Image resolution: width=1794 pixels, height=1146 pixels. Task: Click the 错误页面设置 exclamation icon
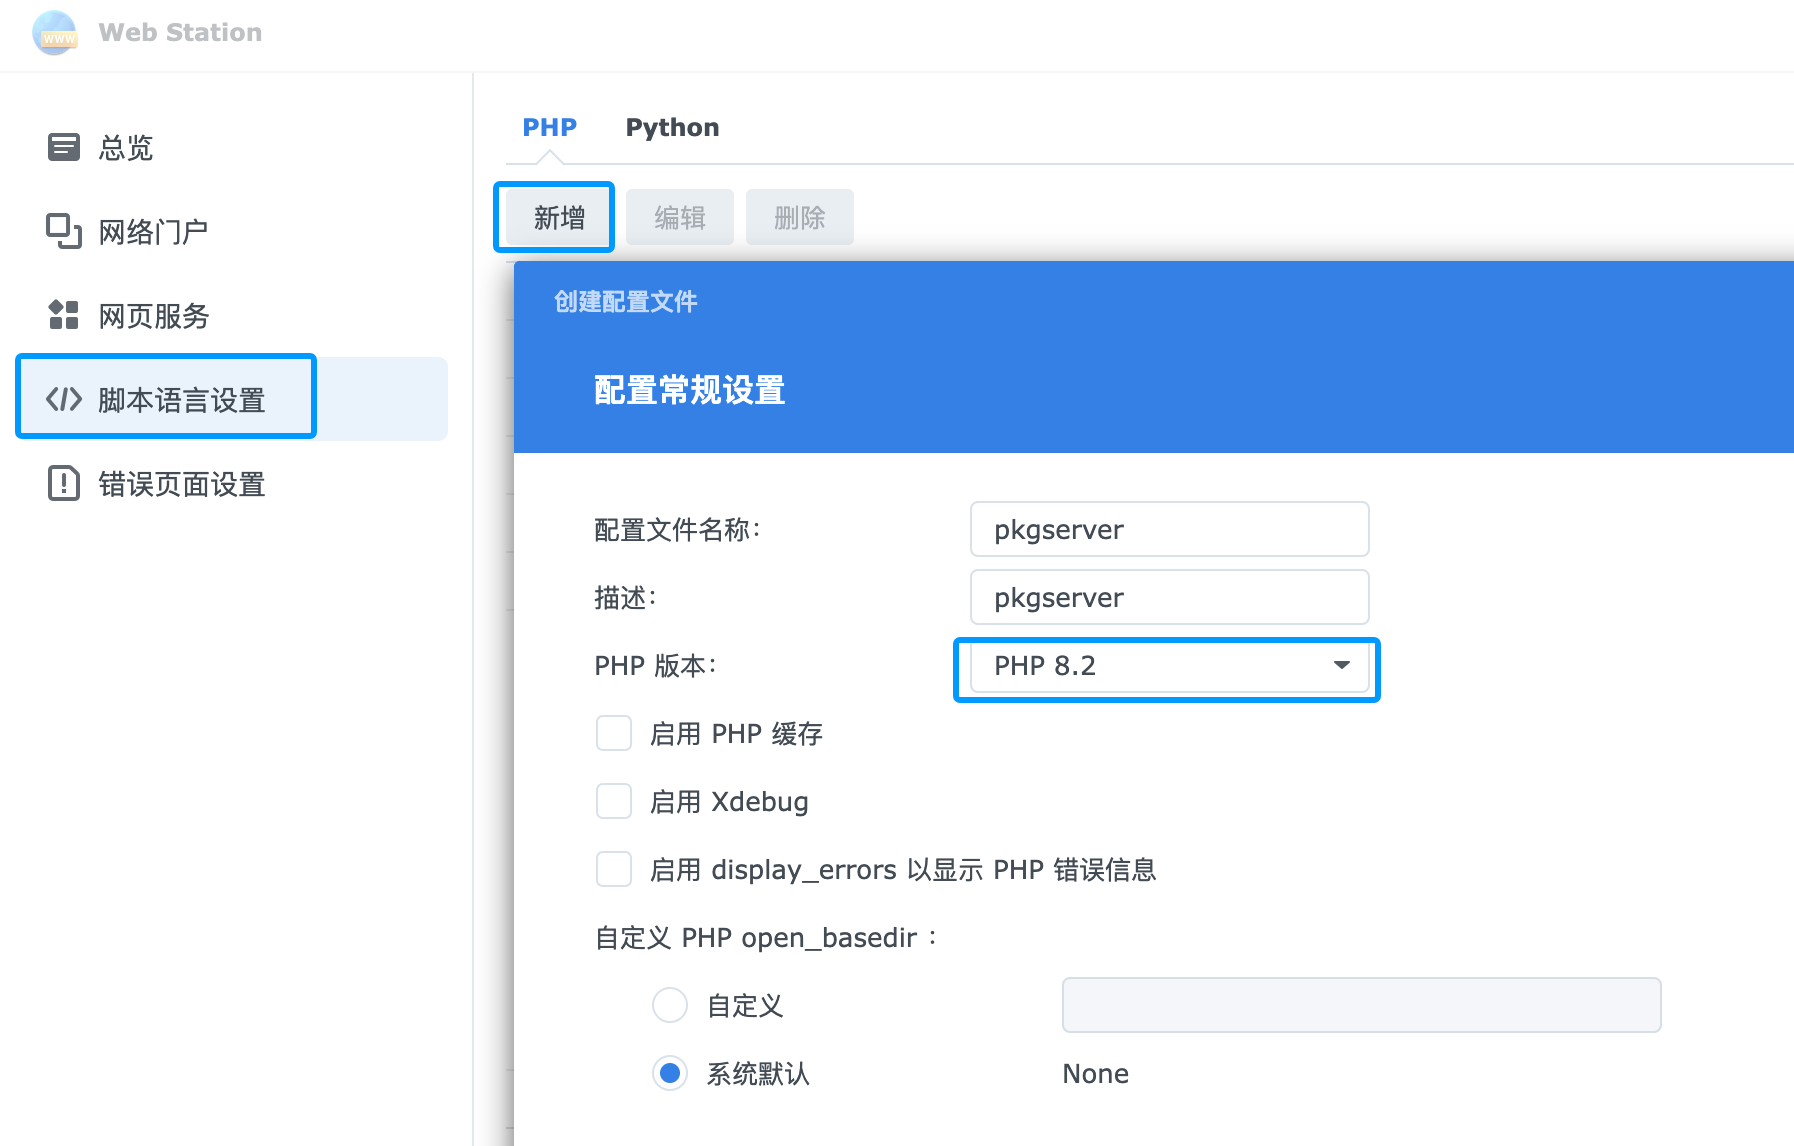(x=64, y=483)
